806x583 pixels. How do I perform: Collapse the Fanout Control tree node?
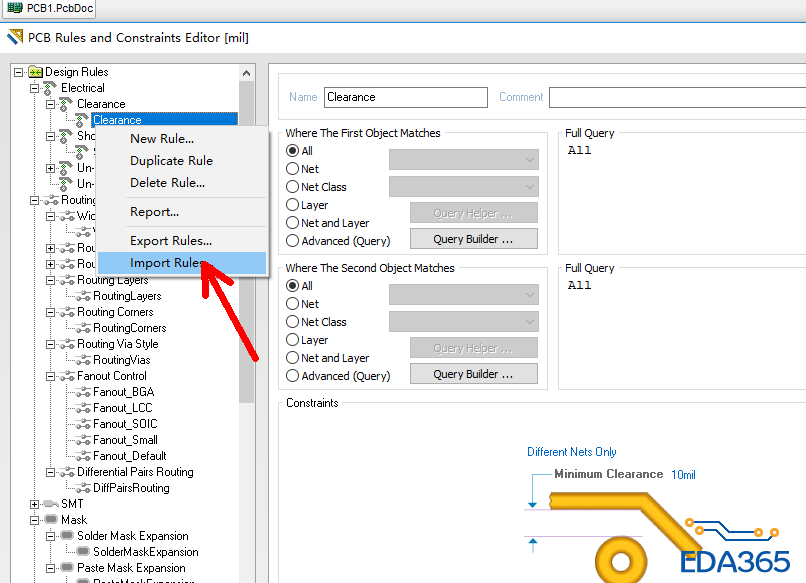click(x=51, y=376)
